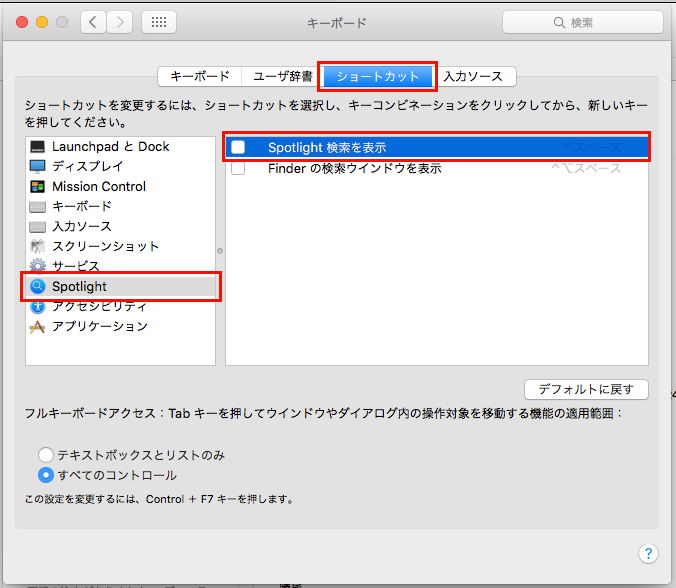Image resolution: width=676 pixels, height=588 pixels.
Task: Minimize window with yellow button
Action: coord(42,22)
